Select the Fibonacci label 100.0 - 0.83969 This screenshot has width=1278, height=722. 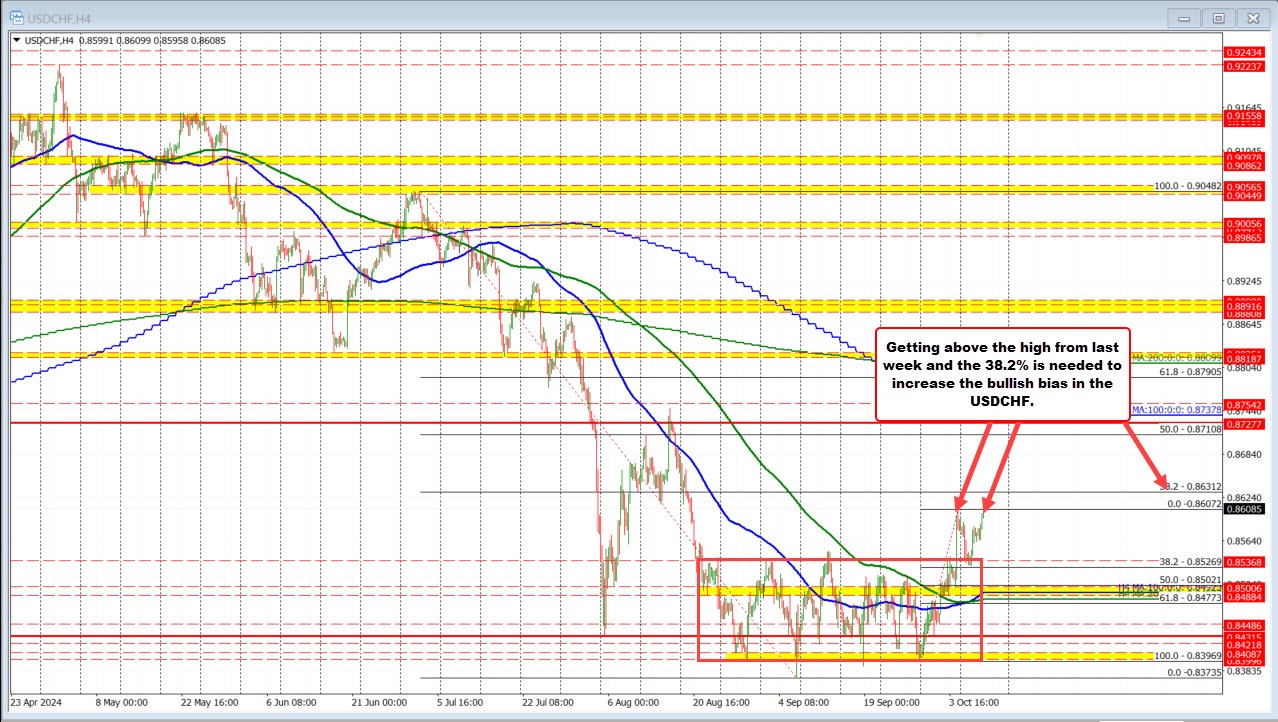(x=1188, y=656)
